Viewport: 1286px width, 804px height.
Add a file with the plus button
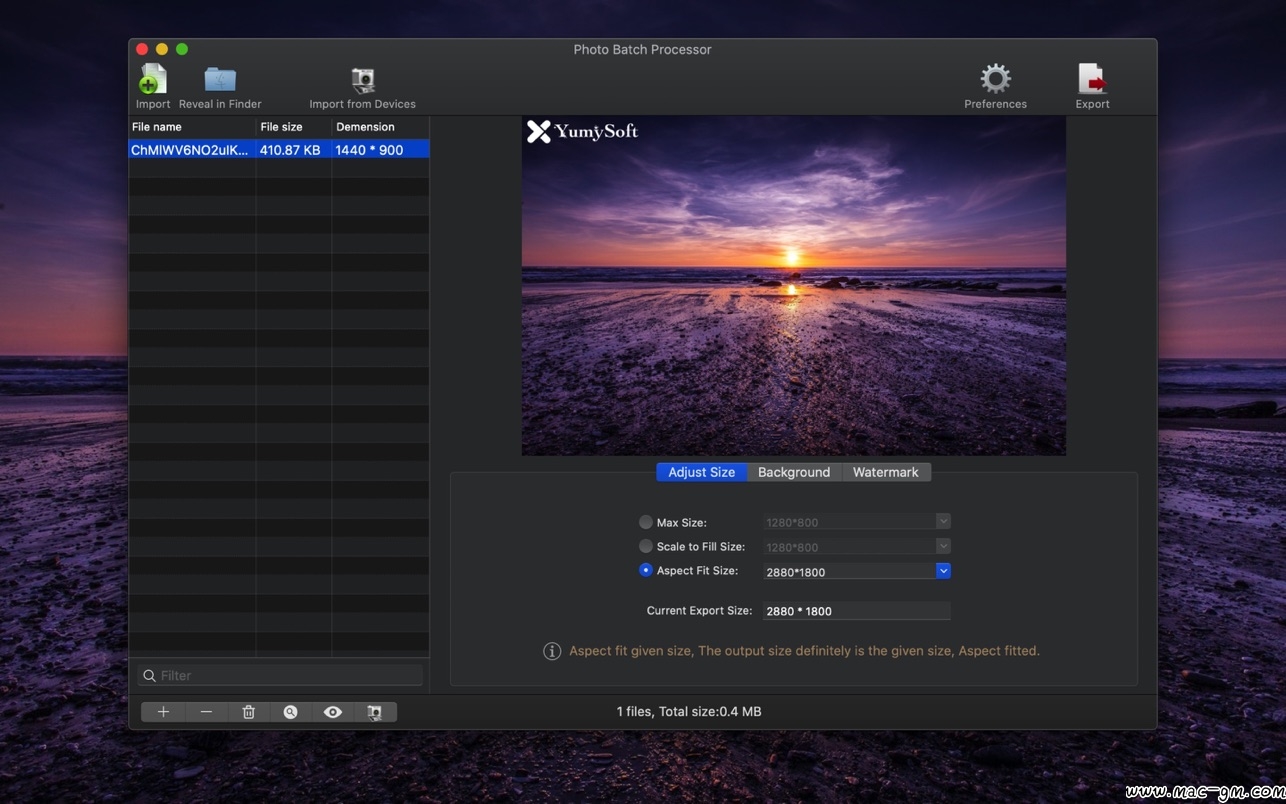pyautogui.click(x=163, y=712)
